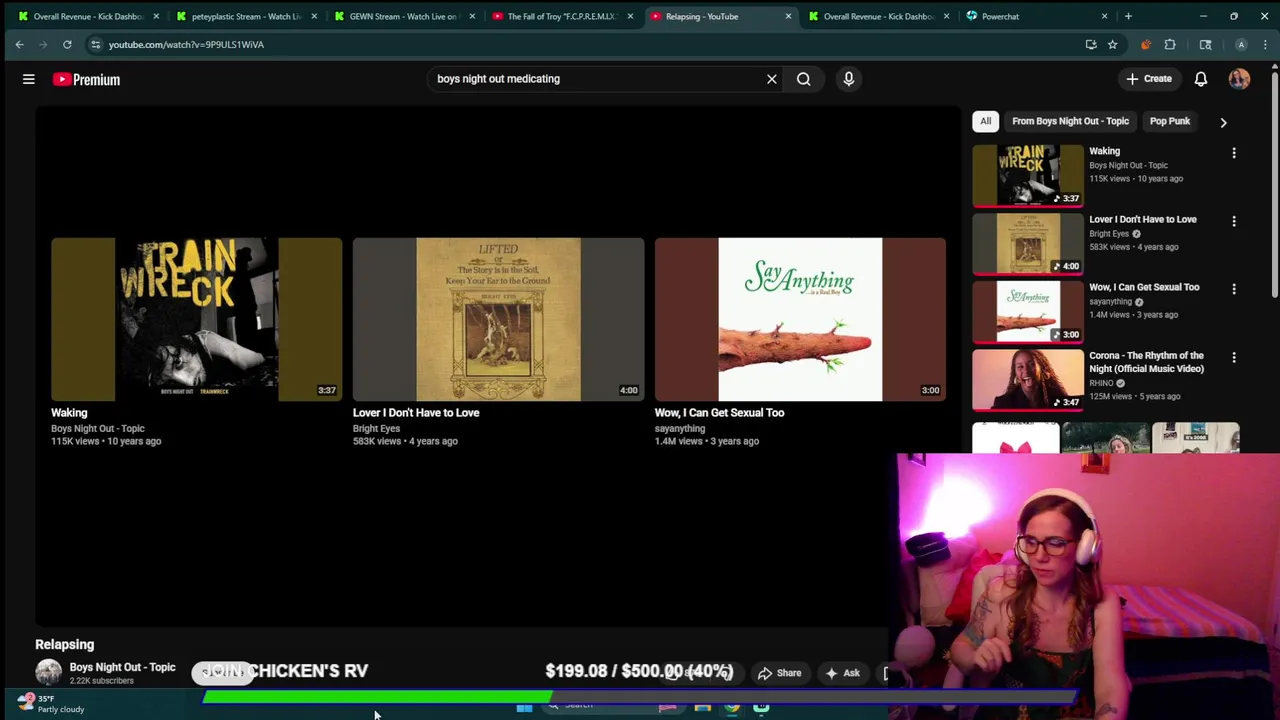
Task: Show more filter chips with arrow
Action: click(x=1223, y=122)
